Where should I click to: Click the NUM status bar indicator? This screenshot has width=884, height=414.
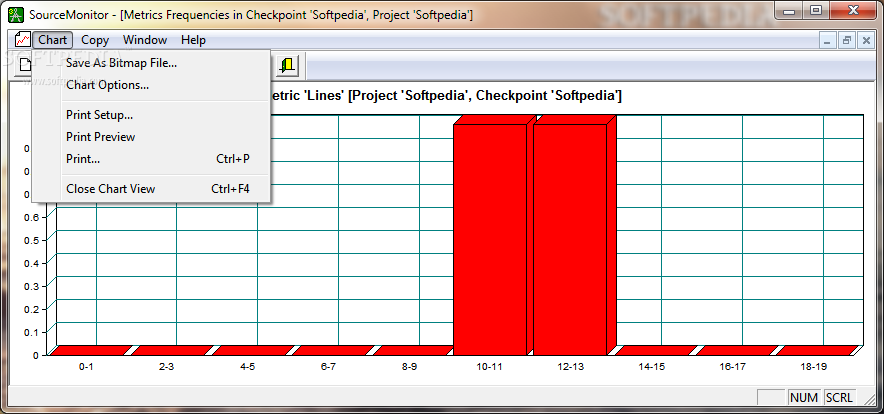click(x=804, y=398)
